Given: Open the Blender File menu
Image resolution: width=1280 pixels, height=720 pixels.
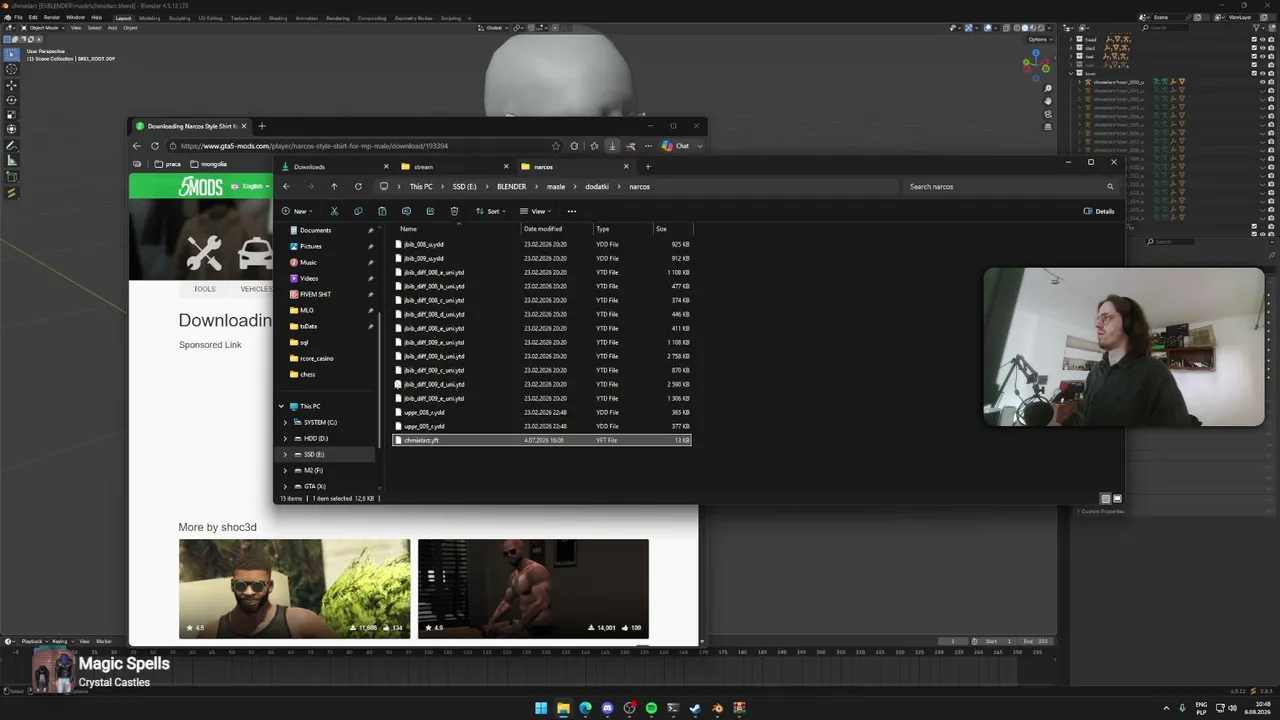Looking at the screenshot, I should pos(18,17).
